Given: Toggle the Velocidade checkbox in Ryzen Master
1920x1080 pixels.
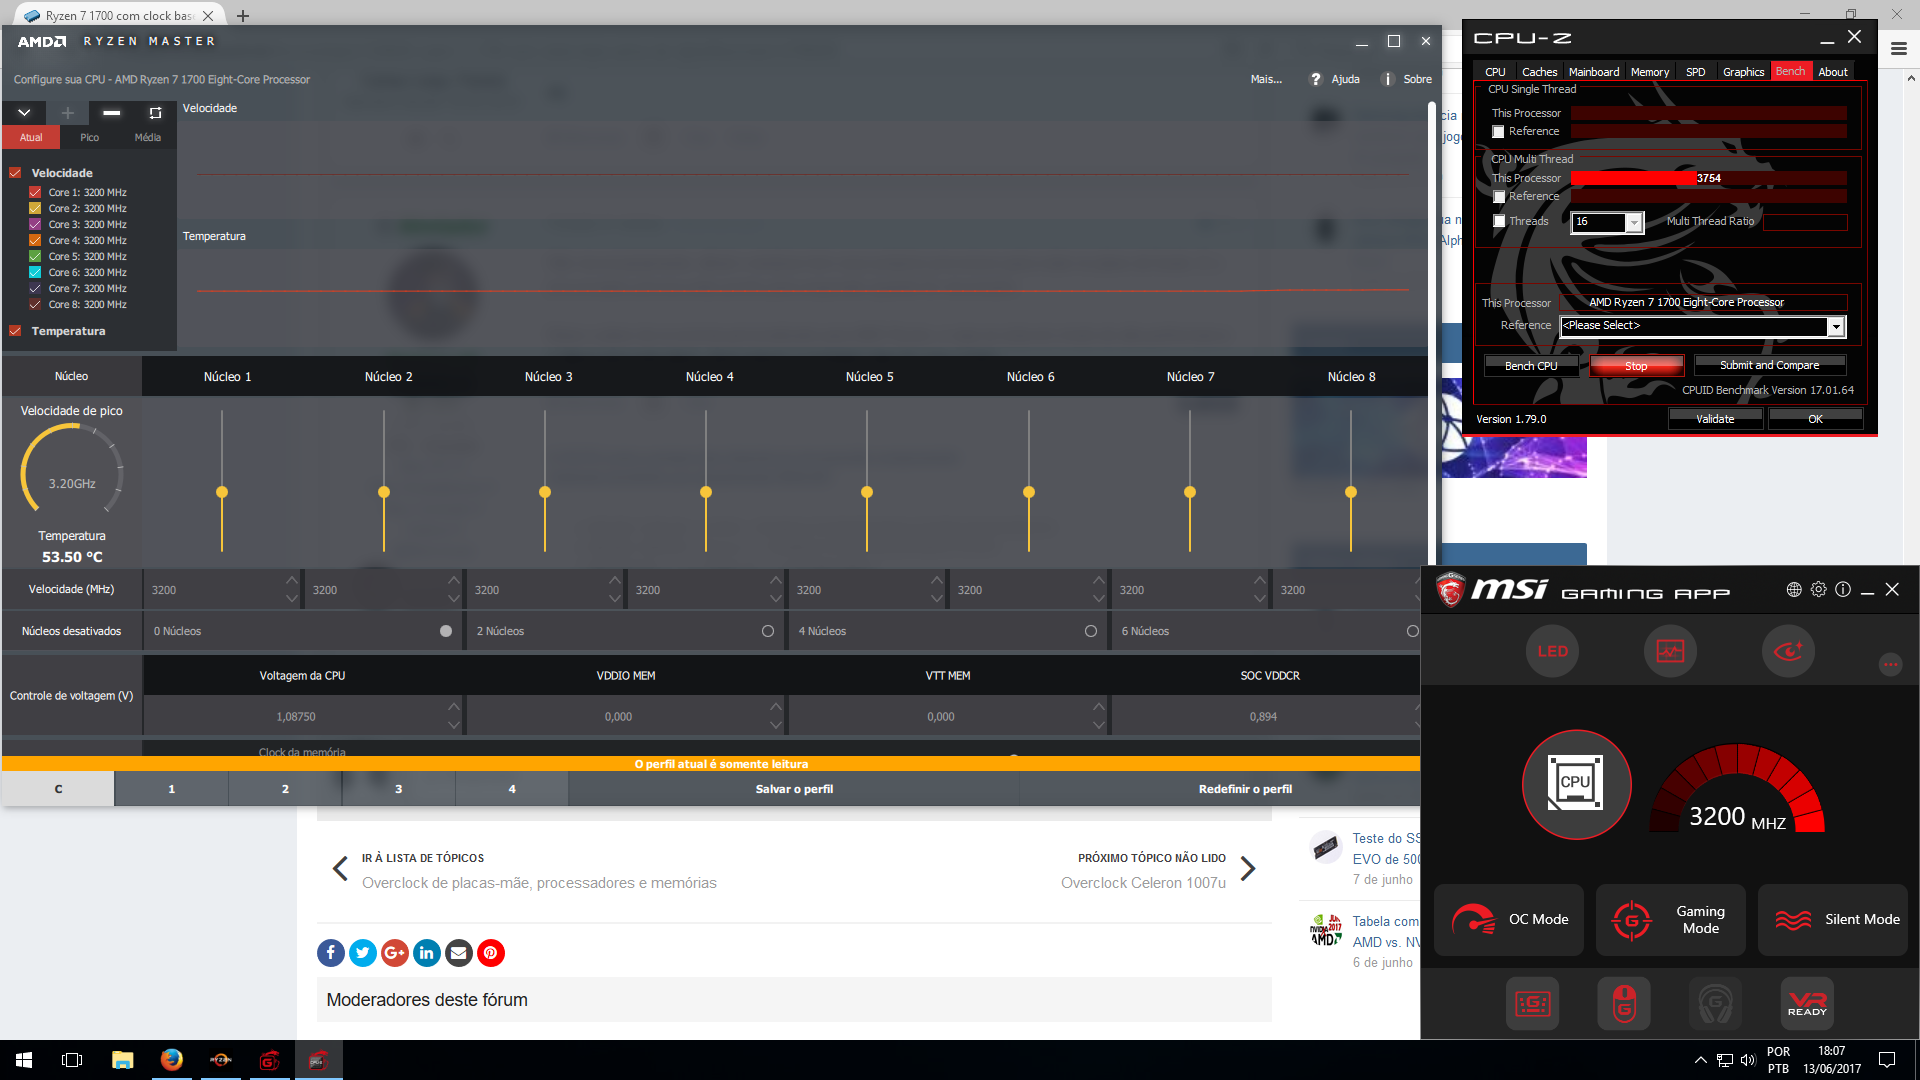Looking at the screenshot, I should pyautogui.click(x=15, y=173).
